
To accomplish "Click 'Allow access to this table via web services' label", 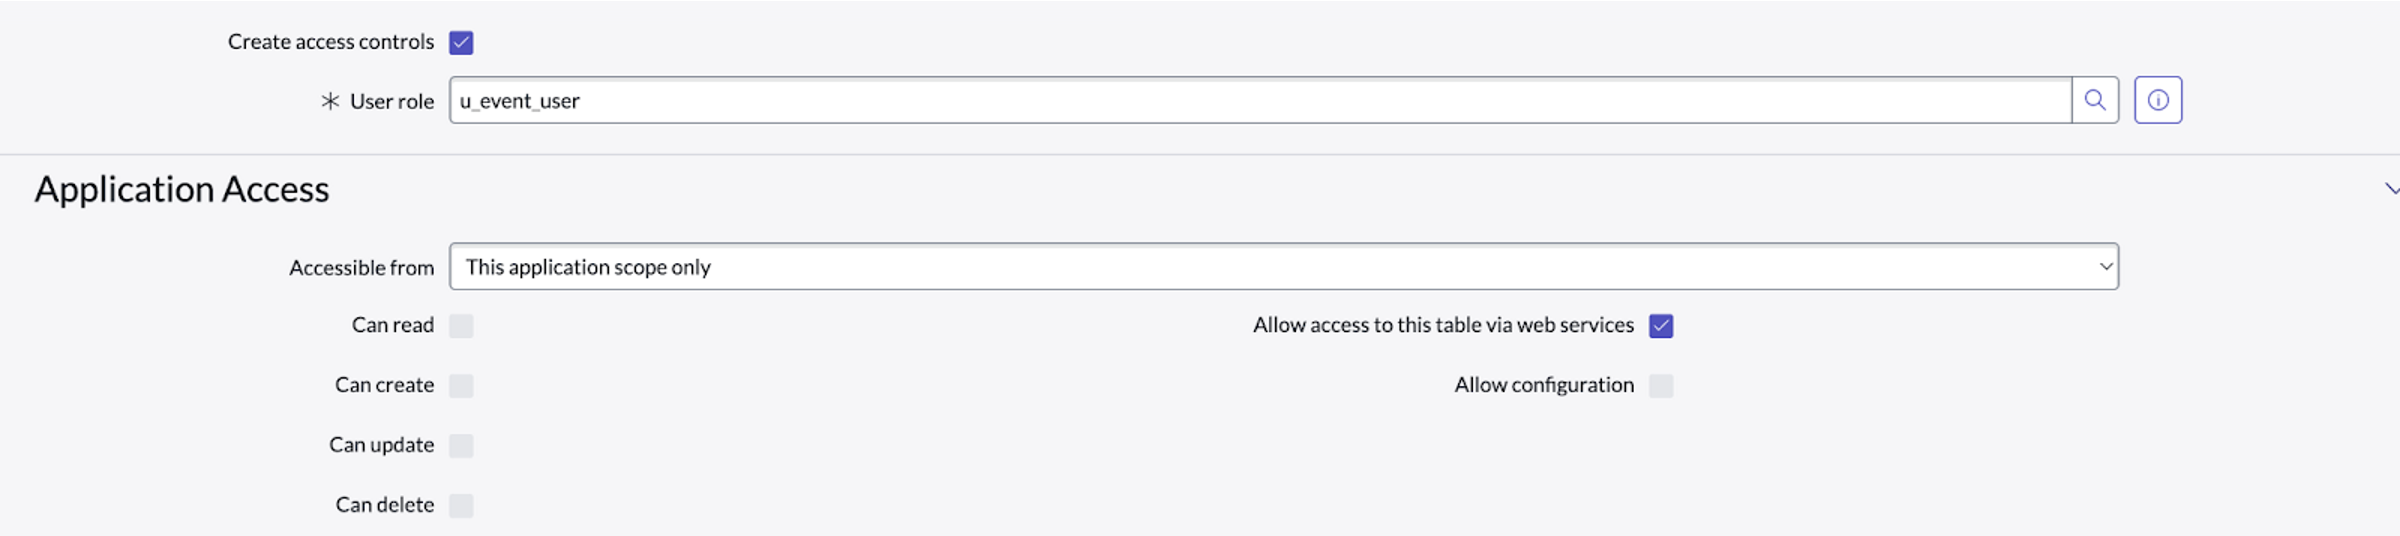I will [1442, 325].
